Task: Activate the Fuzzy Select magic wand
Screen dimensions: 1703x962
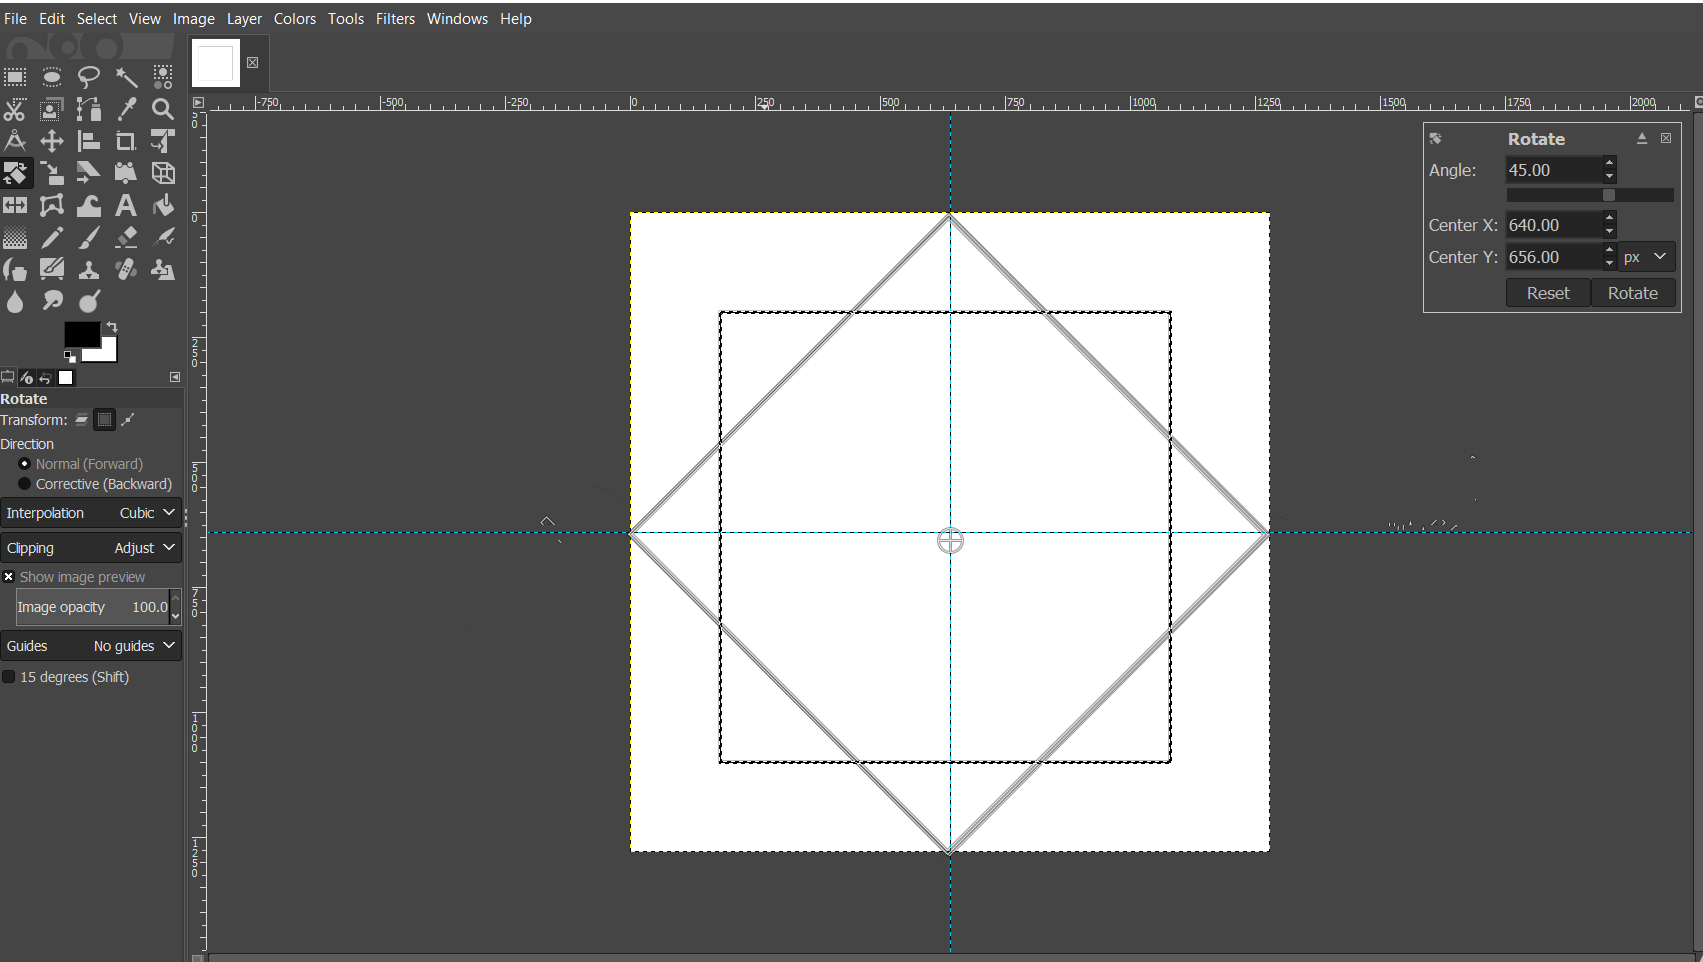Action: tap(126, 77)
